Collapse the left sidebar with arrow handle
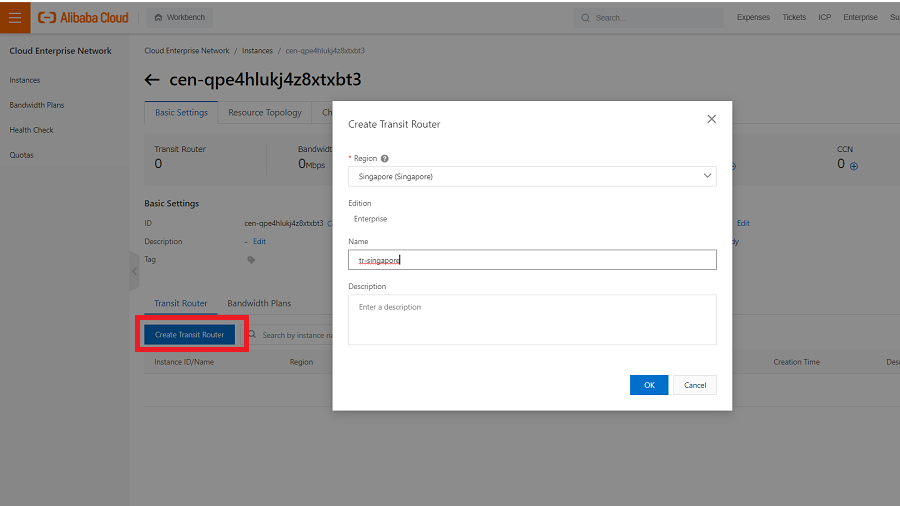The width and height of the screenshot is (900, 506). pos(134,271)
